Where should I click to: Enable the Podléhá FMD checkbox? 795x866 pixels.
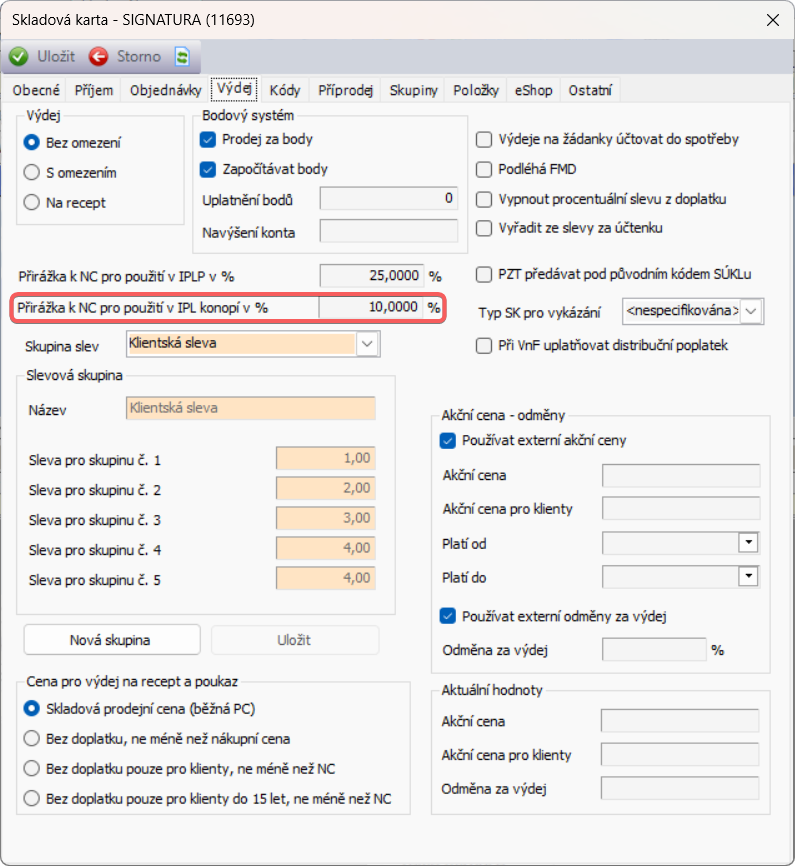point(484,169)
